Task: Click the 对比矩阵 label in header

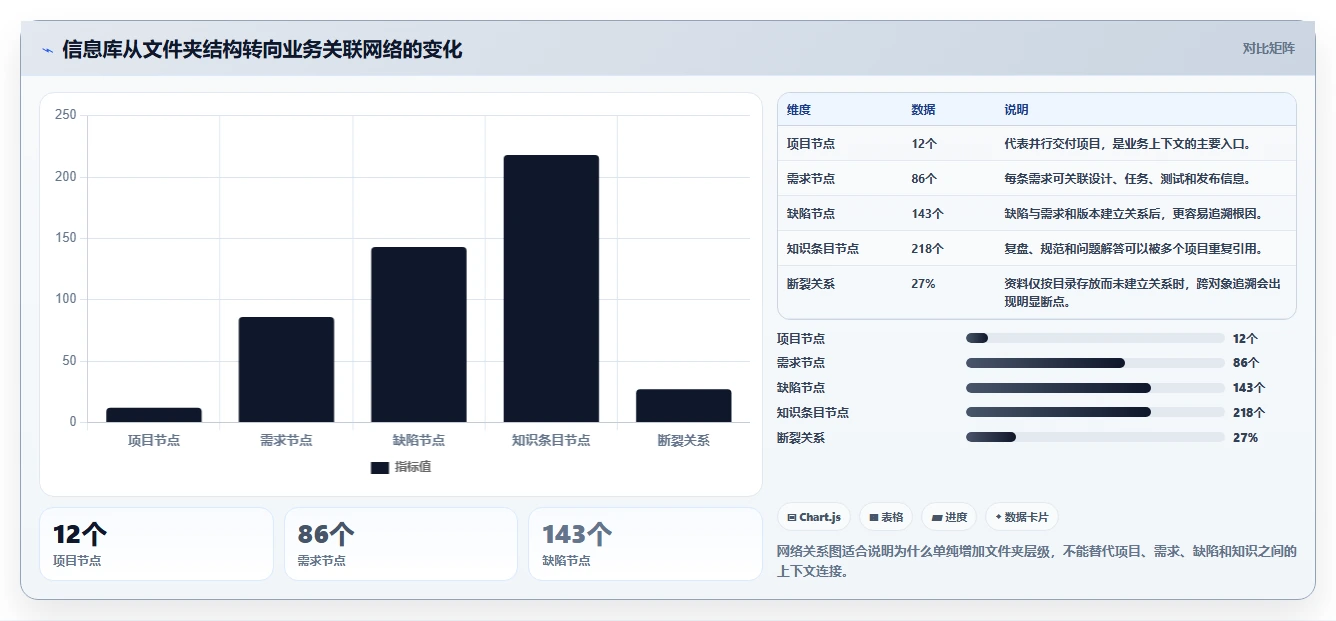Action: tap(1268, 48)
